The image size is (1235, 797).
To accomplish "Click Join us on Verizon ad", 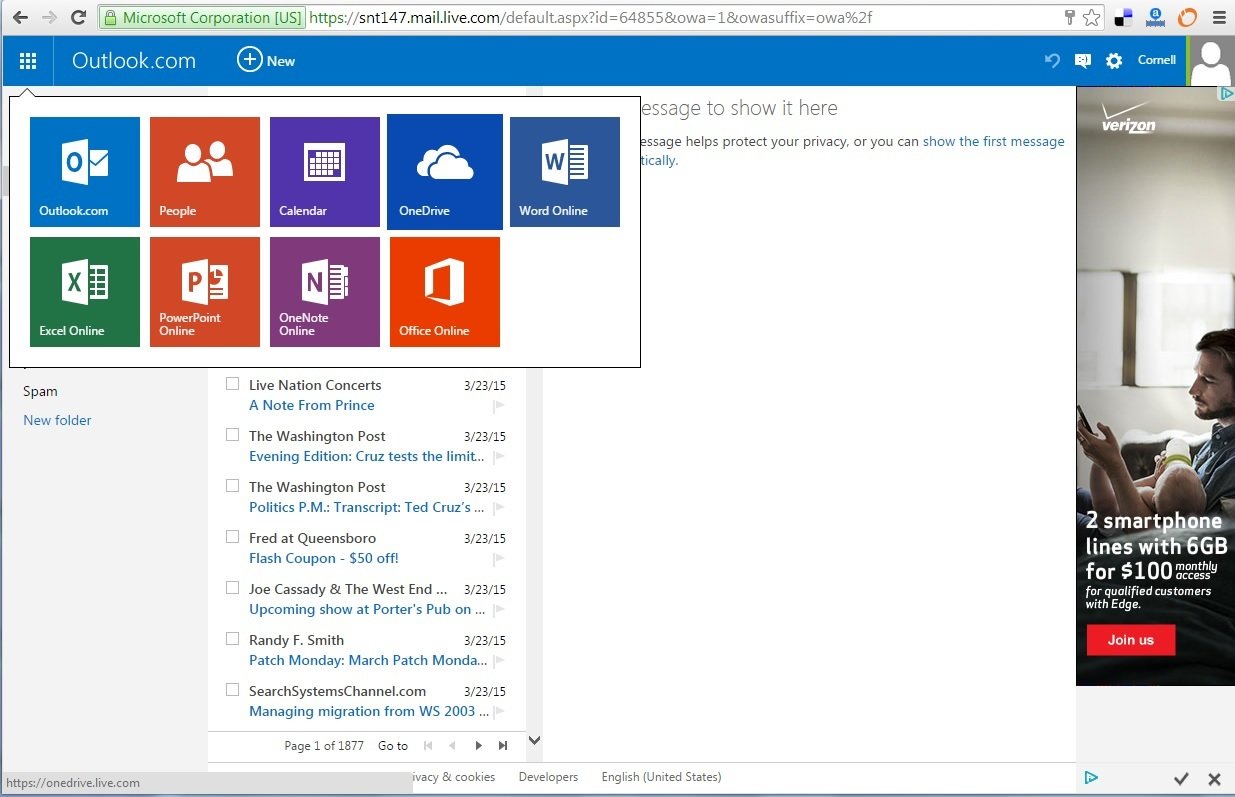I will pyautogui.click(x=1131, y=640).
